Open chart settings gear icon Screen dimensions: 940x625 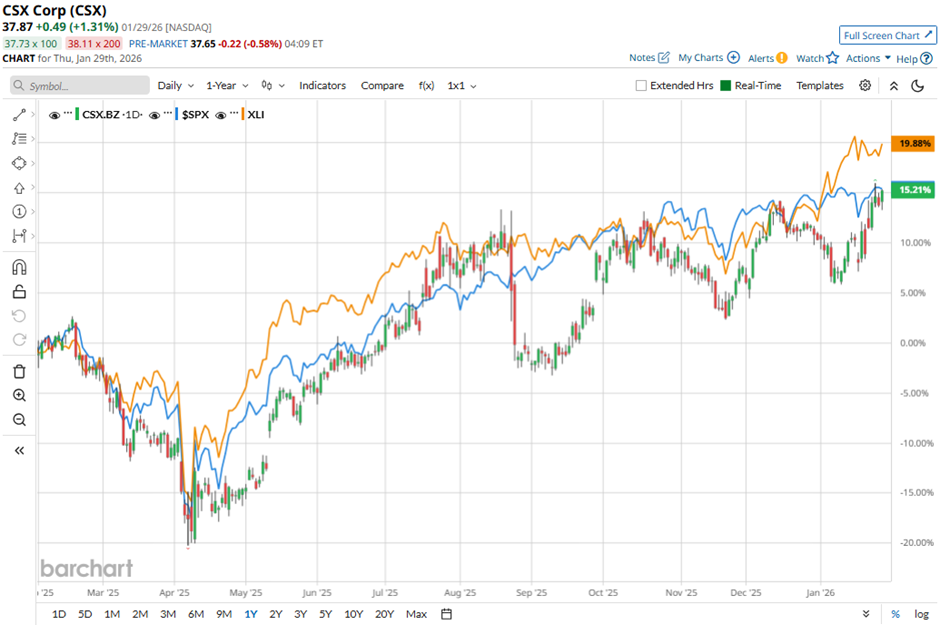point(864,86)
